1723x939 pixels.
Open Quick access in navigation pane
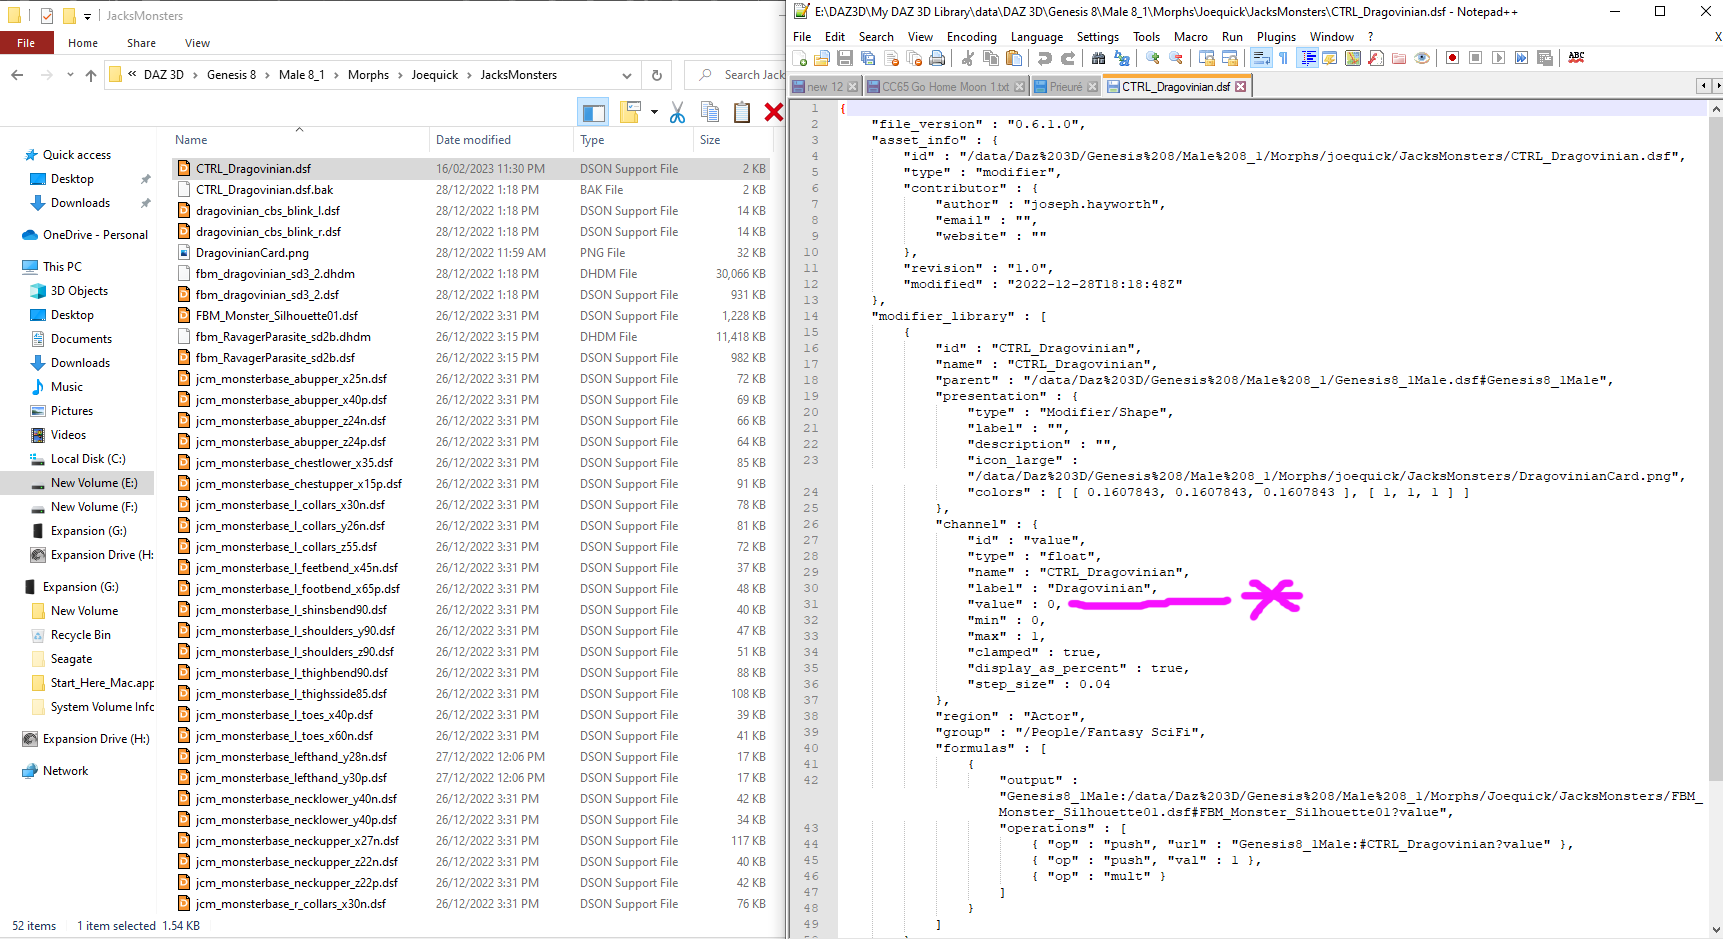77,155
